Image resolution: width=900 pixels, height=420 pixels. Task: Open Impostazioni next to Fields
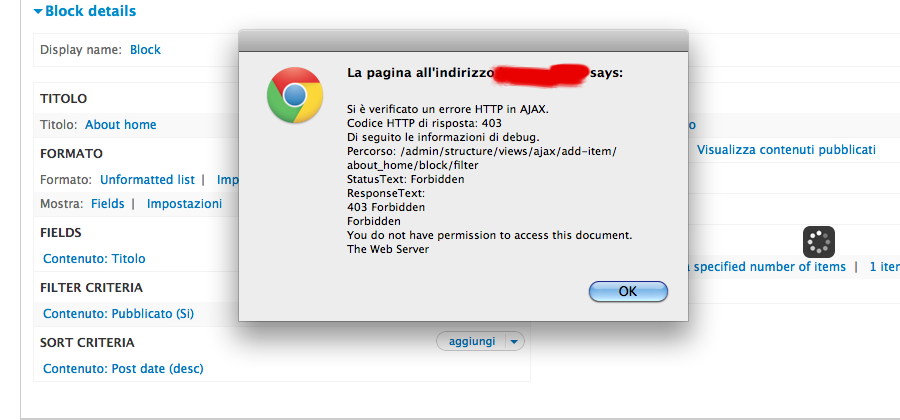(184, 204)
